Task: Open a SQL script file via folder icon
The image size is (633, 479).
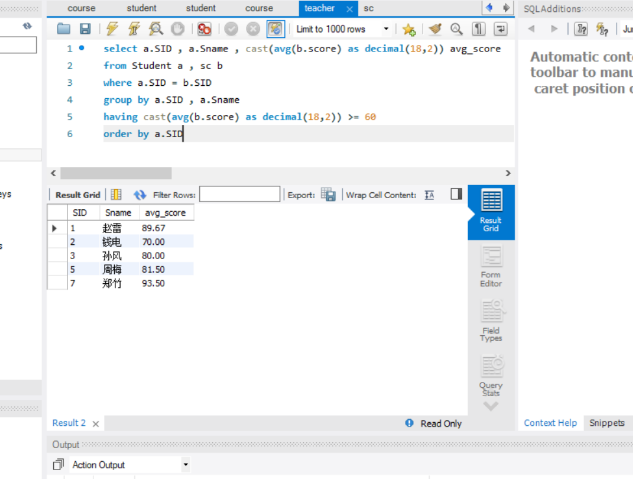Action: coord(63,29)
